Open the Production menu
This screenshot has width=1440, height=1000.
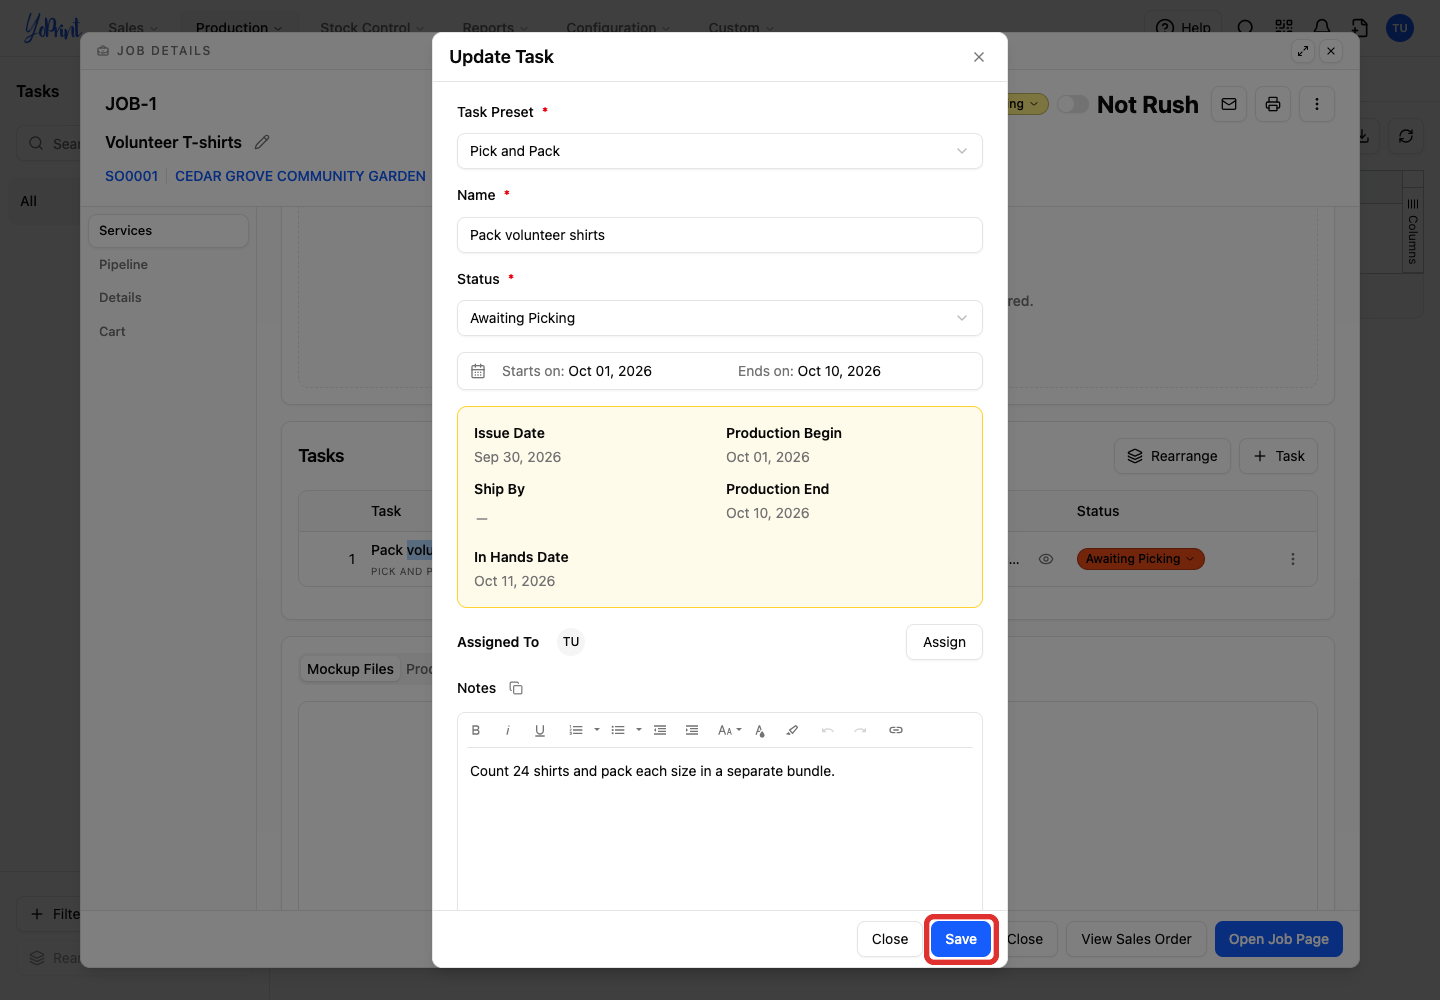pos(239,28)
